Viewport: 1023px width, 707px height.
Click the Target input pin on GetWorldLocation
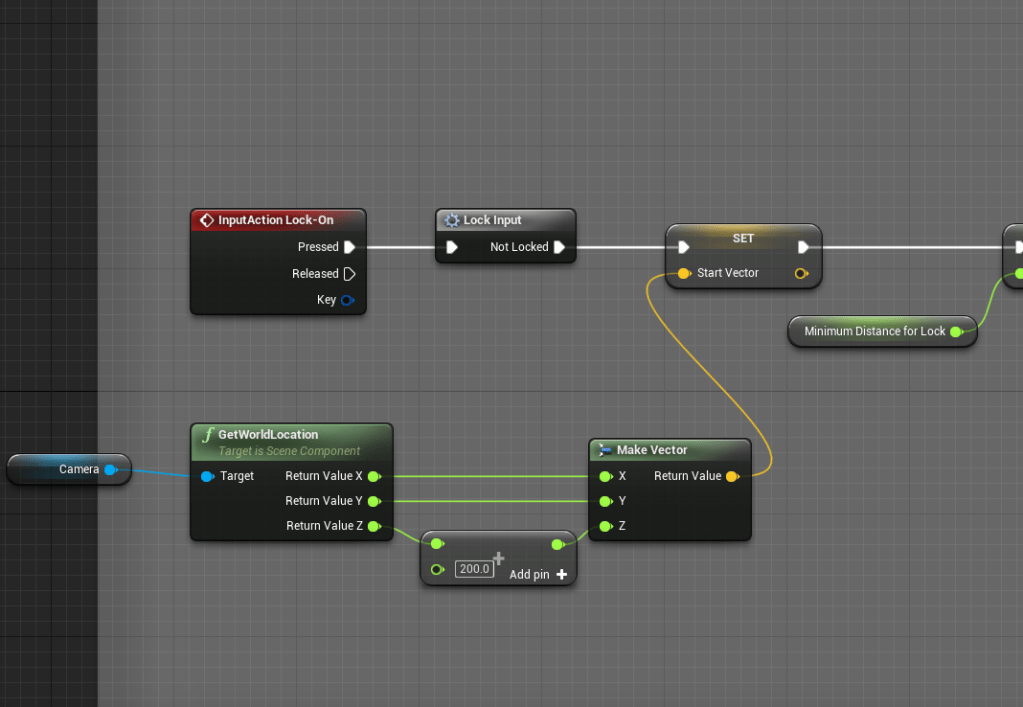click(207, 476)
